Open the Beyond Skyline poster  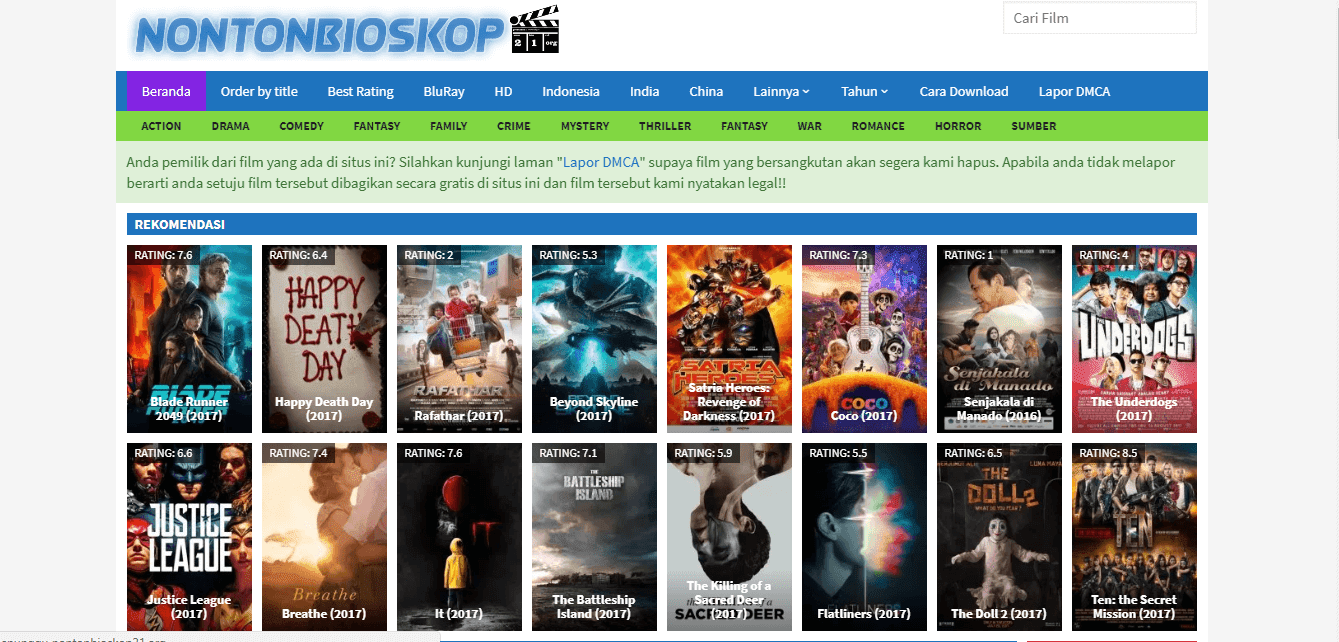tap(594, 339)
